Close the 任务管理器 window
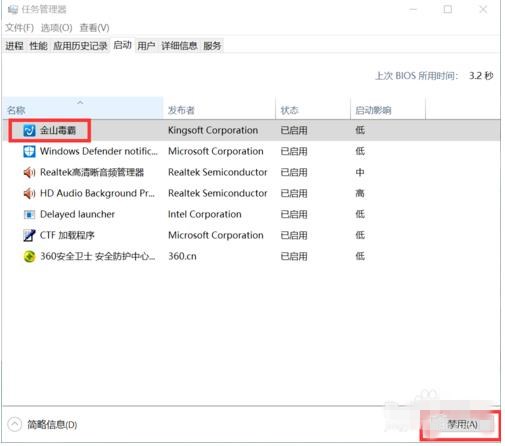This screenshot has height=446, width=505. point(483,9)
